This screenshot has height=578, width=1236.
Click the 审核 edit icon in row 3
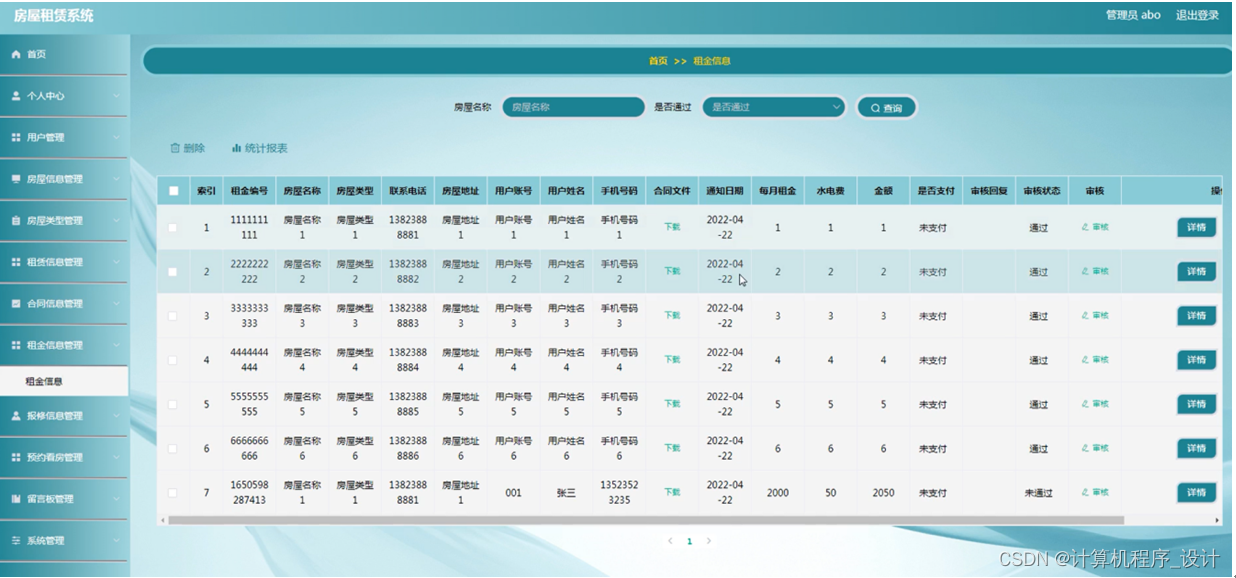coord(1085,315)
